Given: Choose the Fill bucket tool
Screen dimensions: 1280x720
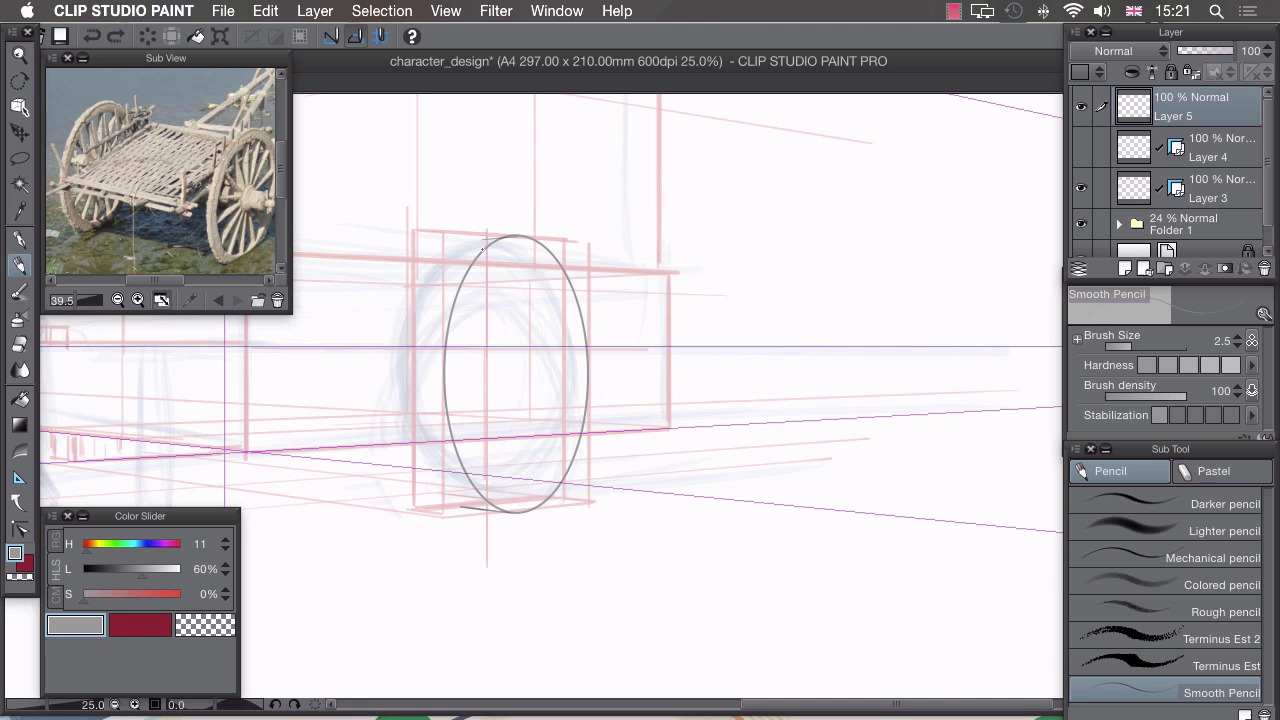Looking at the screenshot, I should coord(19,398).
